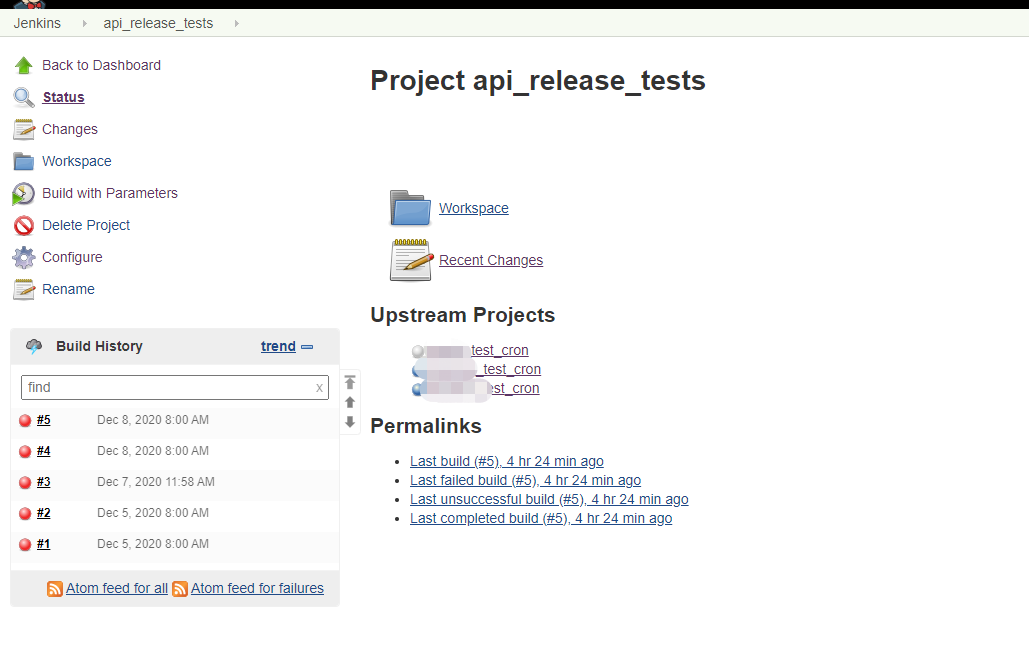Image resolution: width=1029 pixels, height=659 pixels.
Task: Page up in build history
Action: pyautogui.click(x=350, y=402)
